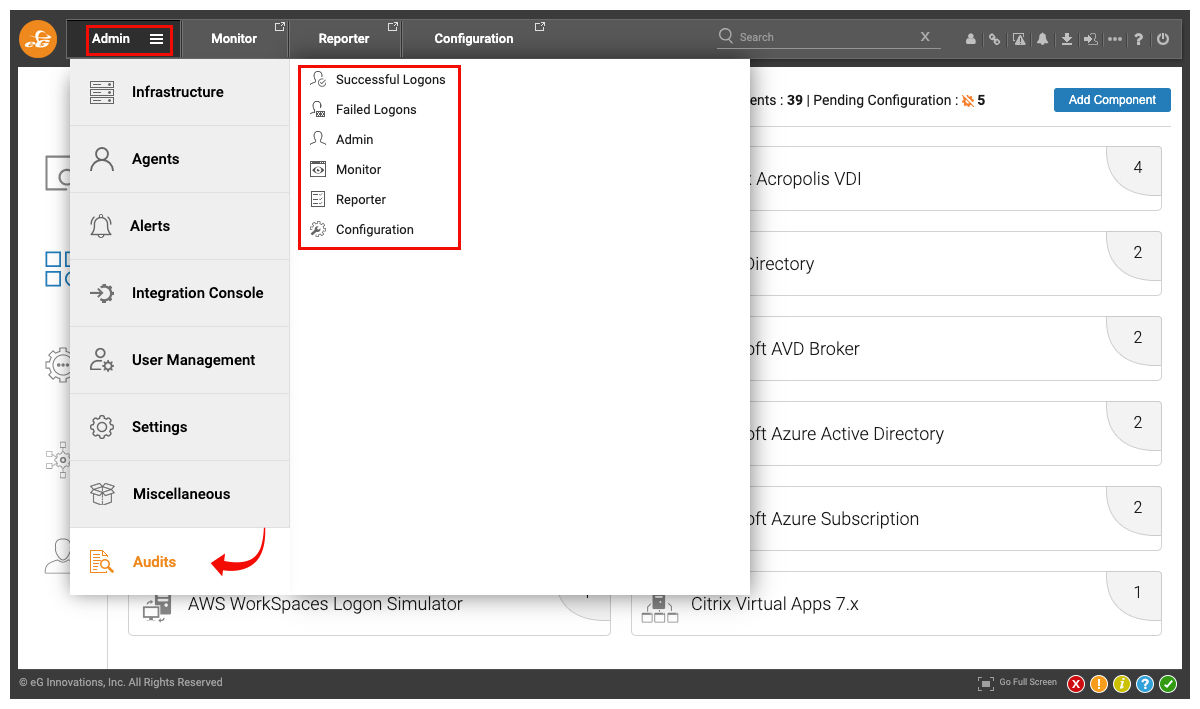Image resolution: width=1200 pixels, height=709 pixels.
Task: Open the Settings menu item
Action: [180, 427]
